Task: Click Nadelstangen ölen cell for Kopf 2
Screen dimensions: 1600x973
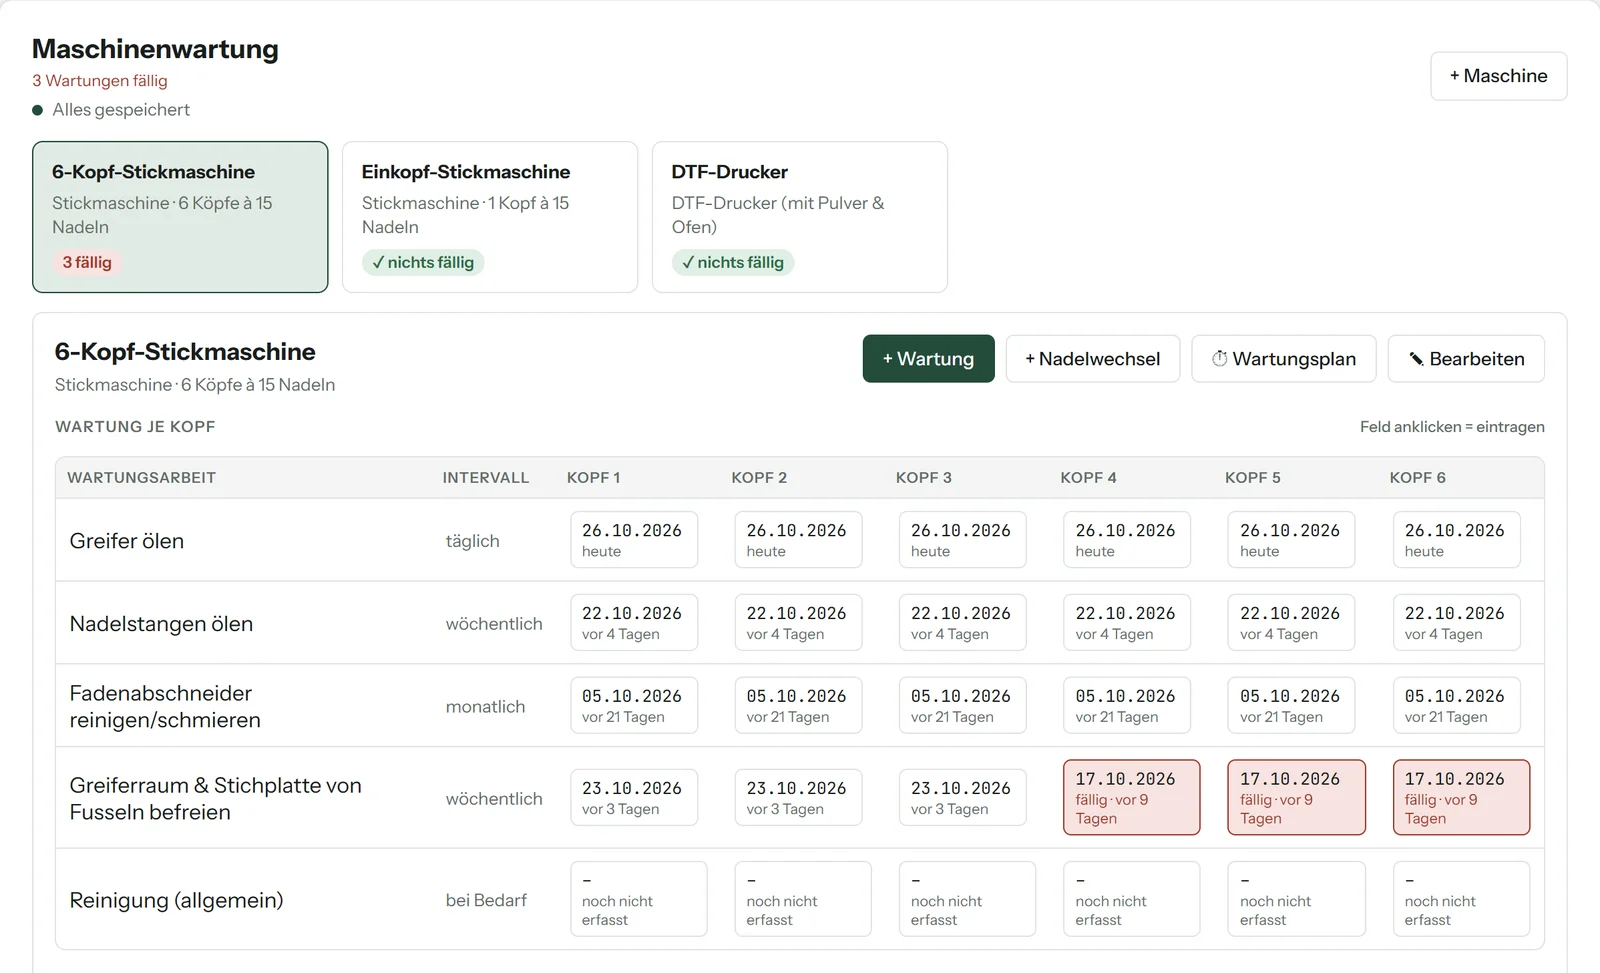Action: click(798, 623)
